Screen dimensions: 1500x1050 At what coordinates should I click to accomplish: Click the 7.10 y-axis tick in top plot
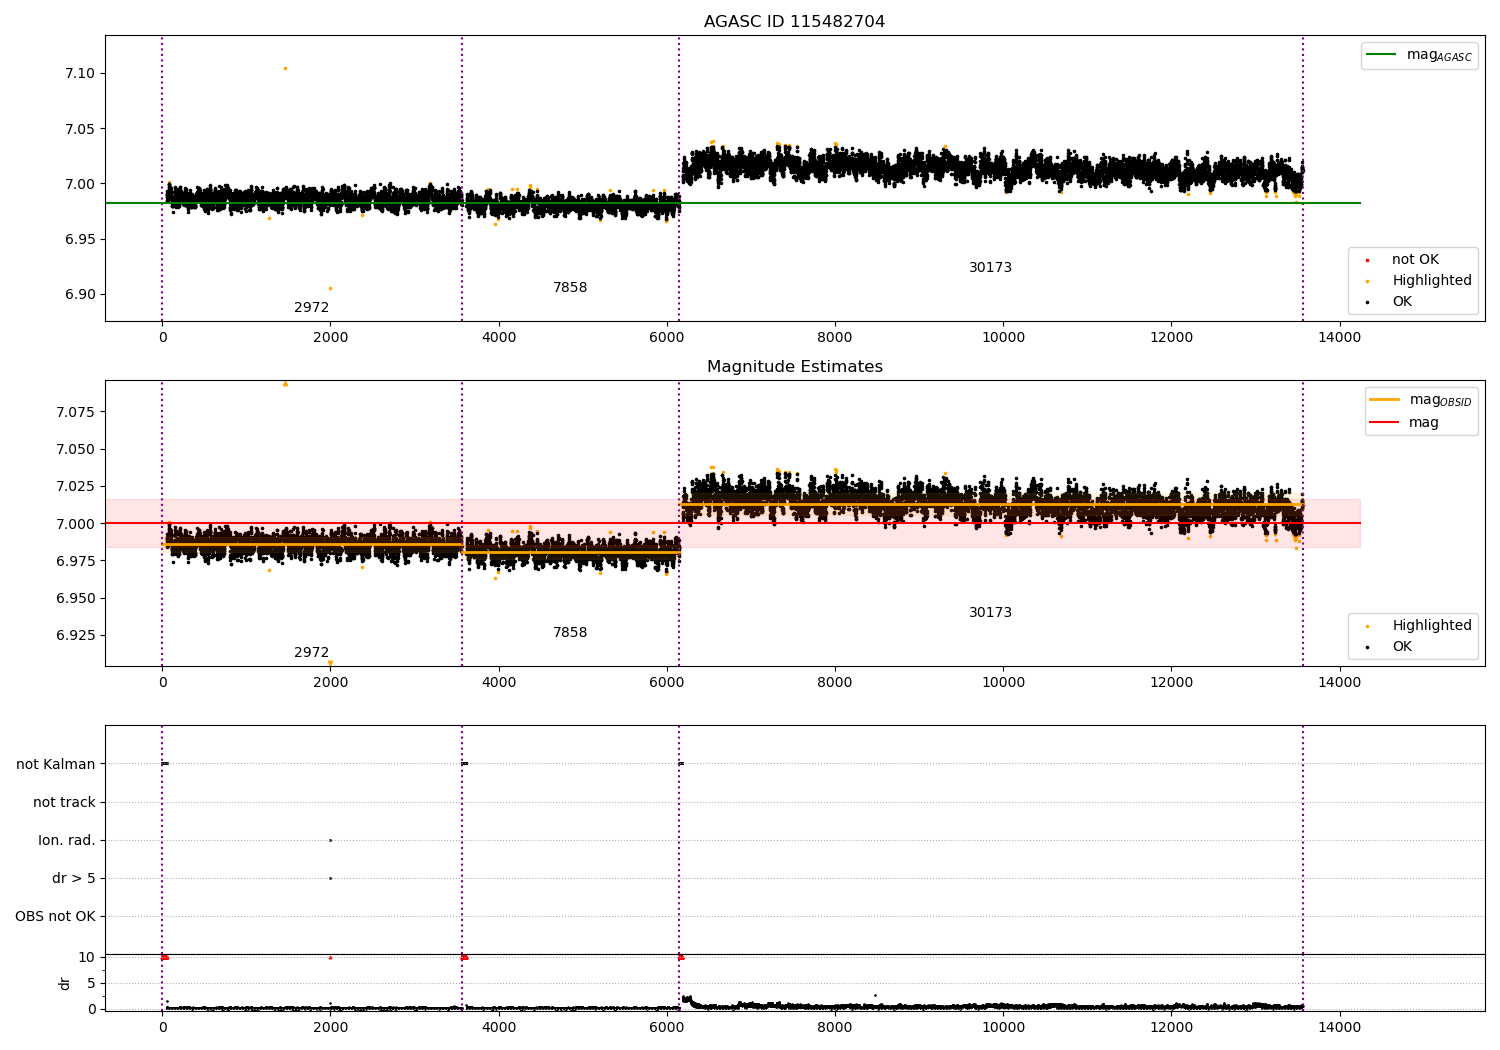point(80,74)
